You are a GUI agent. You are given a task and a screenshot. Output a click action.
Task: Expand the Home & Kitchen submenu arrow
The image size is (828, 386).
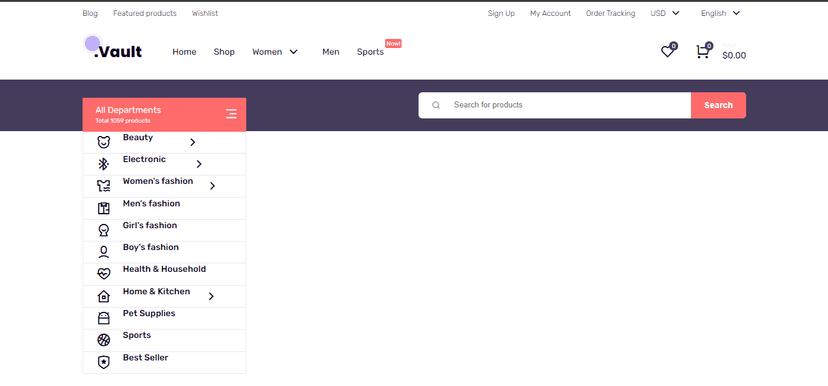click(211, 296)
